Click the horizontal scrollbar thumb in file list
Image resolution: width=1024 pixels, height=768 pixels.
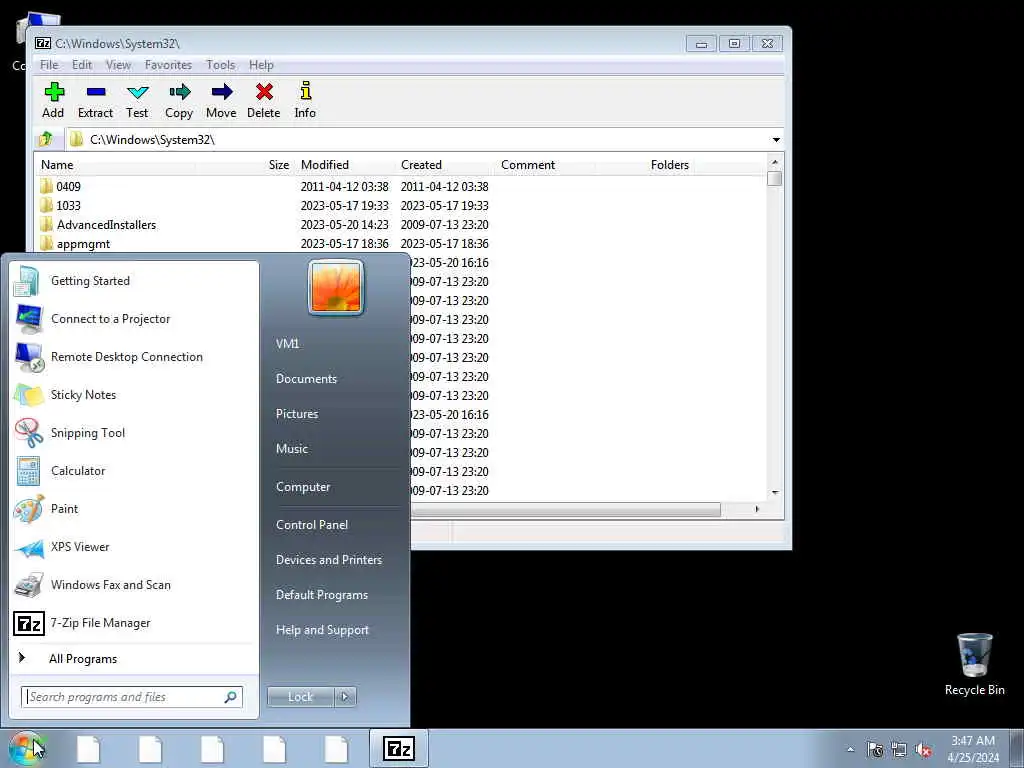coord(566,509)
